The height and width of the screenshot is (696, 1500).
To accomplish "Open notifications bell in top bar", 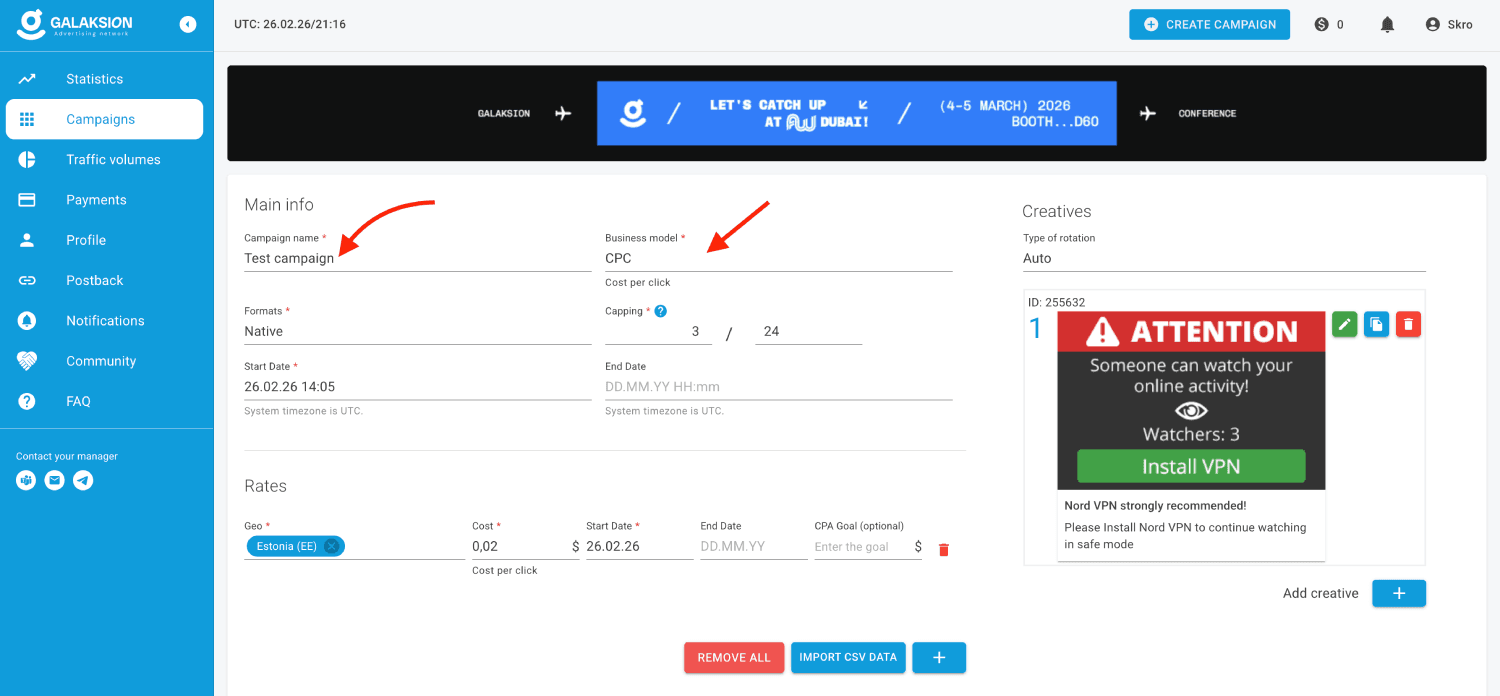I will (1387, 24).
